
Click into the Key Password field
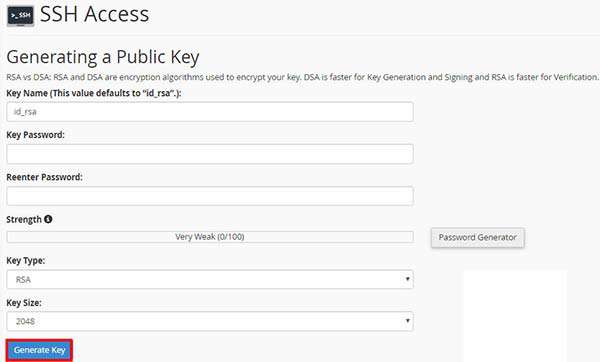click(210, 154)
